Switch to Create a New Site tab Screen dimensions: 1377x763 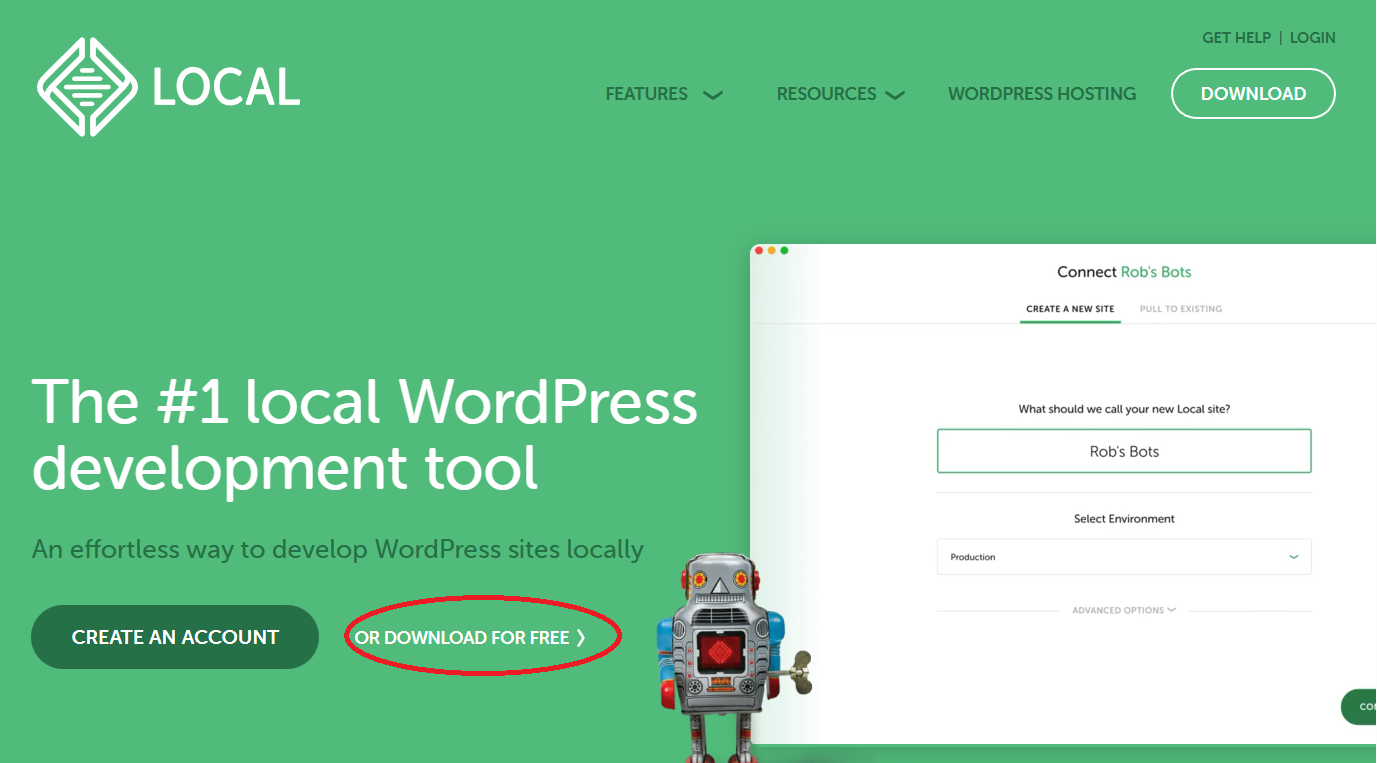point(1070,309)
